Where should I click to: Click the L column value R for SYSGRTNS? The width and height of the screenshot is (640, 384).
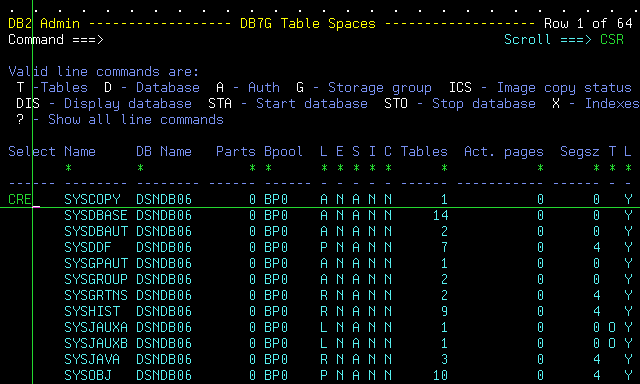click(324, 295)
